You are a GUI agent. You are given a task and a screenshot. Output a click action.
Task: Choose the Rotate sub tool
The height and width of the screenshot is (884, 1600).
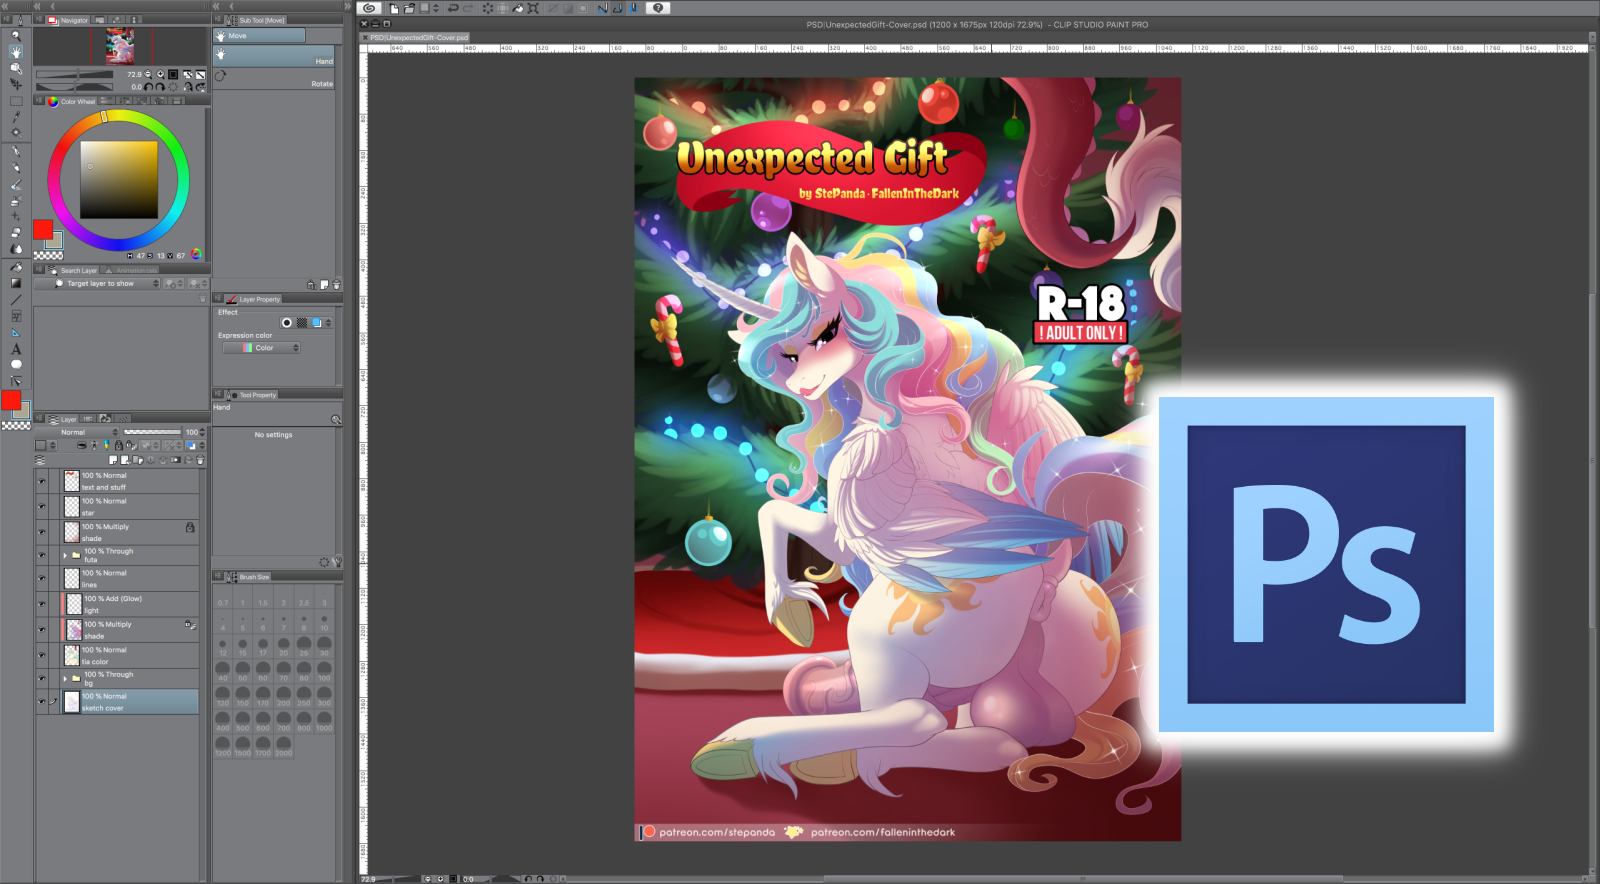(x=274, y=80)
